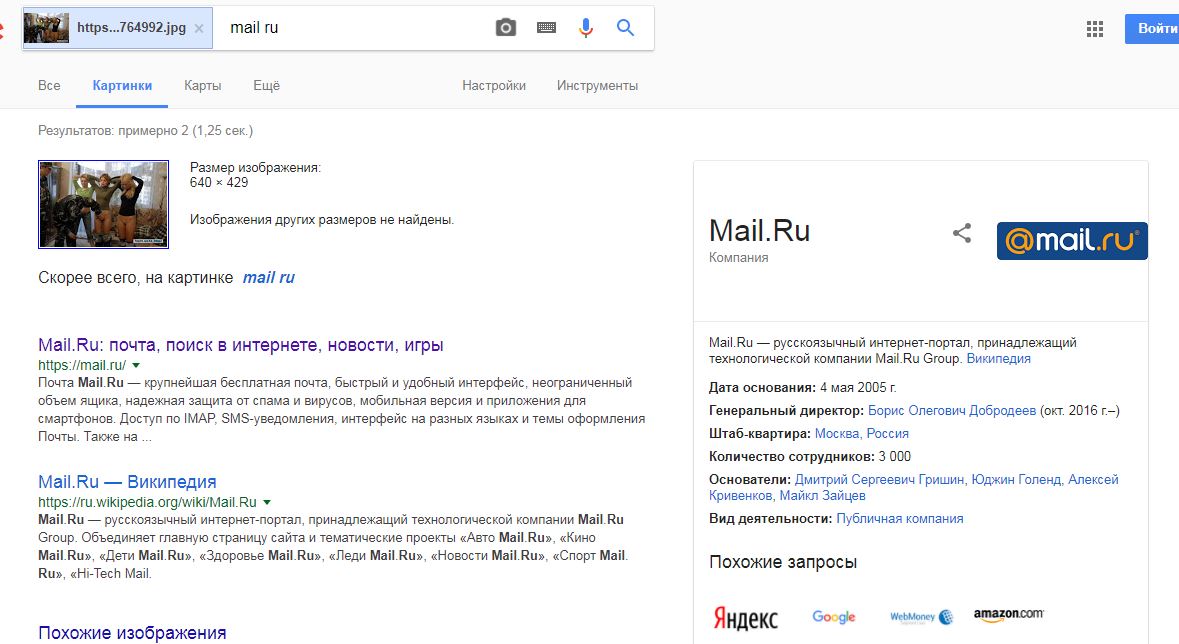Select the Картинки tab
This screenshot has height=644, width=1179.
point(122,86)
